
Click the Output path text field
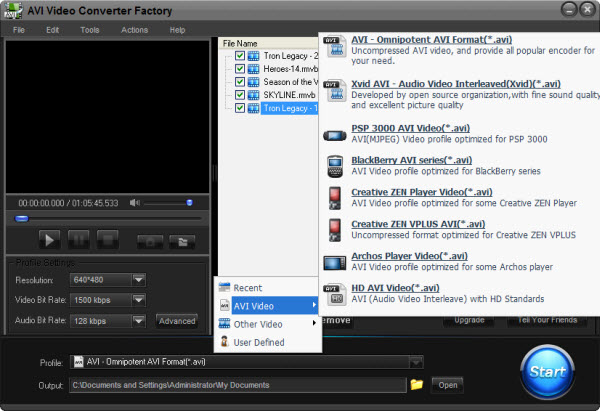coord(238,385)
